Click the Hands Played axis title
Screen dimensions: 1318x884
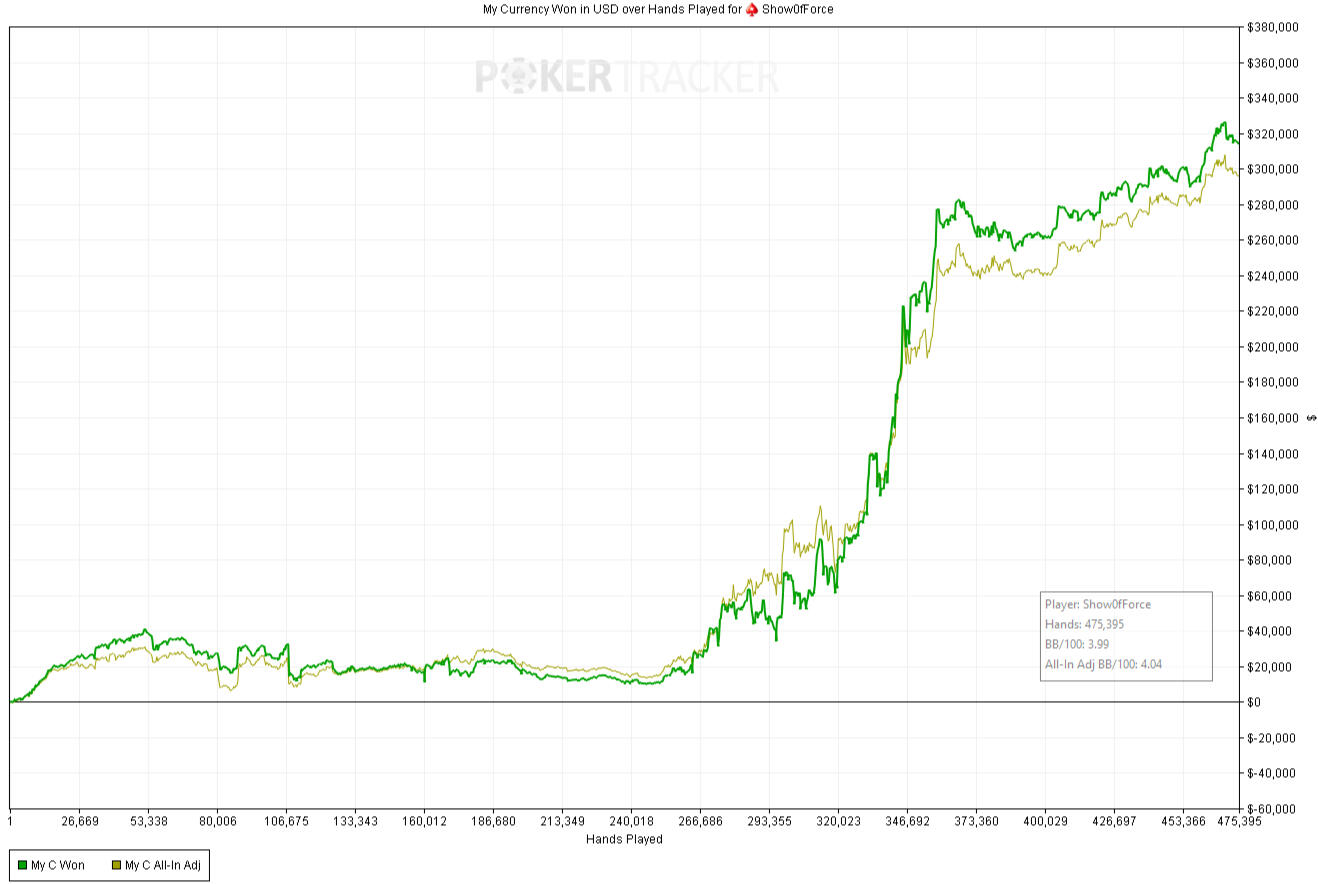coord(623,840)
